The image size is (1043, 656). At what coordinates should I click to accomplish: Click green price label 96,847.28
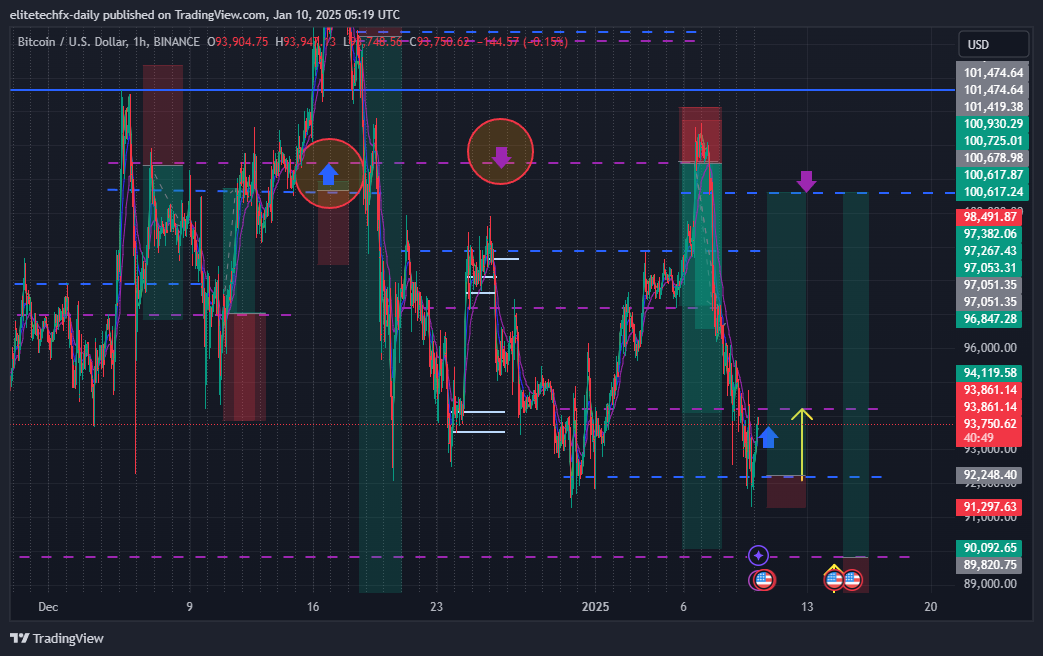tap(989, 319)
